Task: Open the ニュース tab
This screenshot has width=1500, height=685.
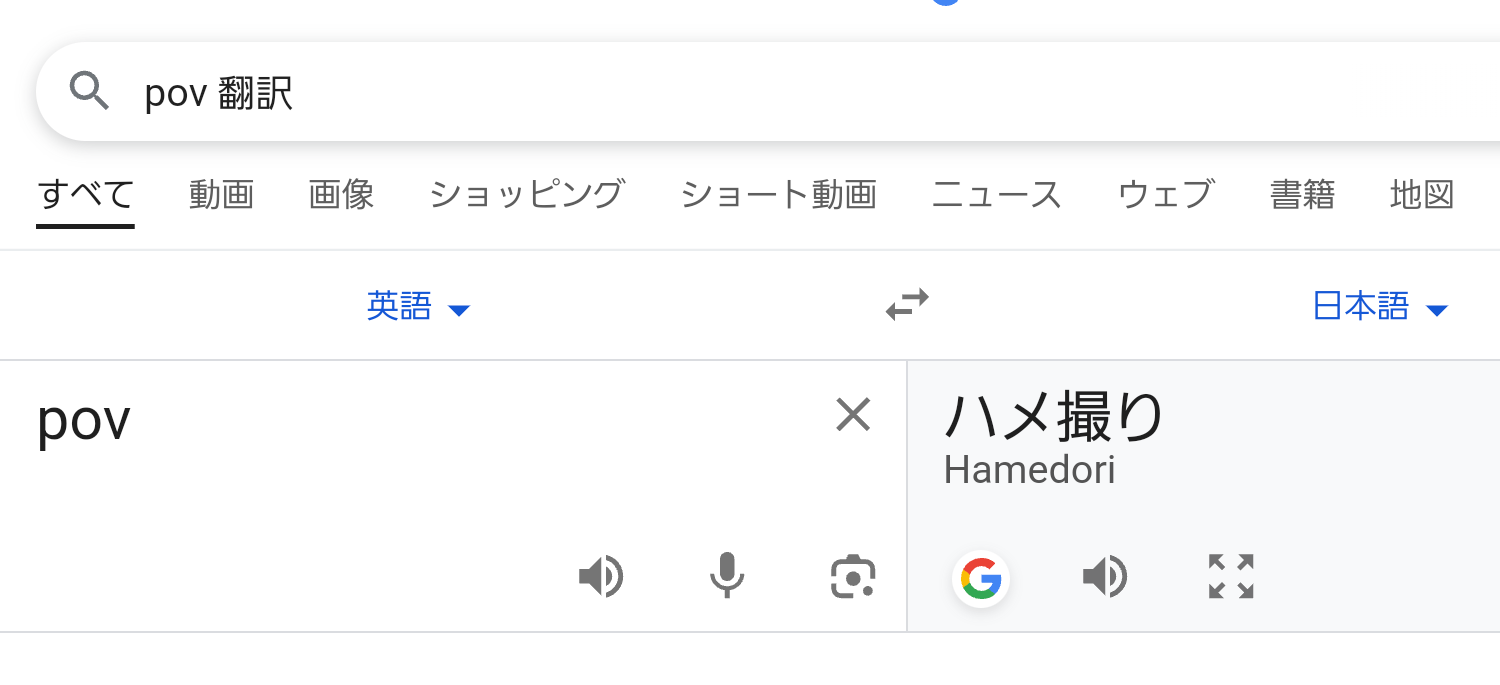Action: click(x=996, y=194)
